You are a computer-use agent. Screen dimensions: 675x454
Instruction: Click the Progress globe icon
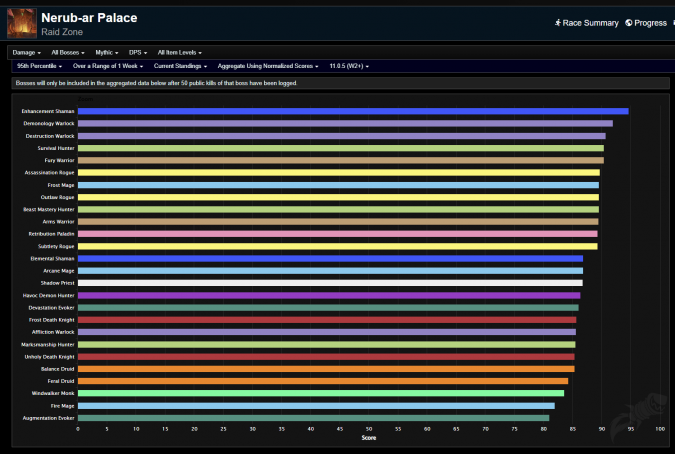629,23
